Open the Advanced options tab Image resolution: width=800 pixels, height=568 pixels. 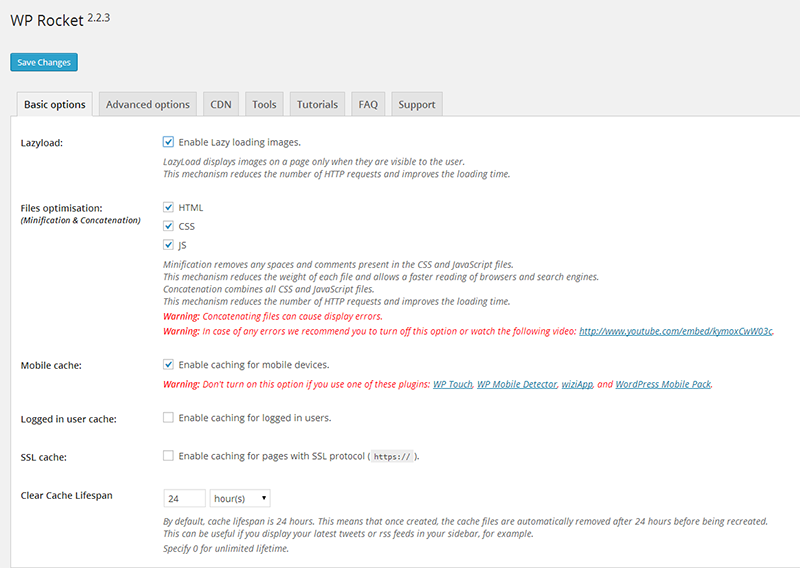[x=147, y=104]
